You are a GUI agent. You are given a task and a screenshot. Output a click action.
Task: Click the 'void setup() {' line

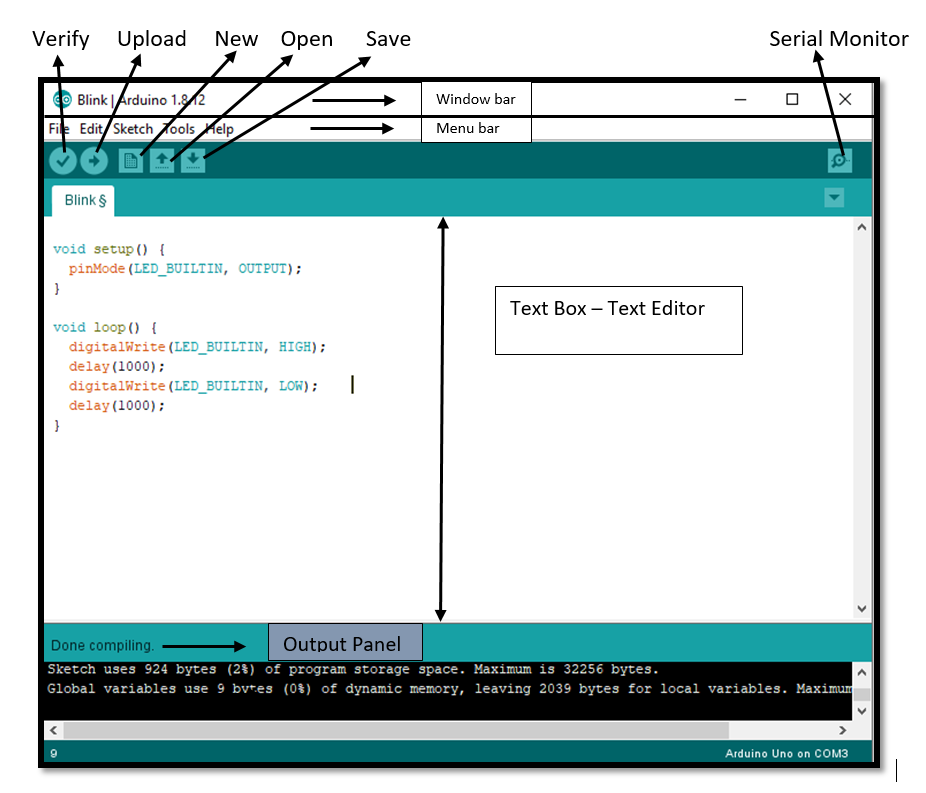pos(109,249)
